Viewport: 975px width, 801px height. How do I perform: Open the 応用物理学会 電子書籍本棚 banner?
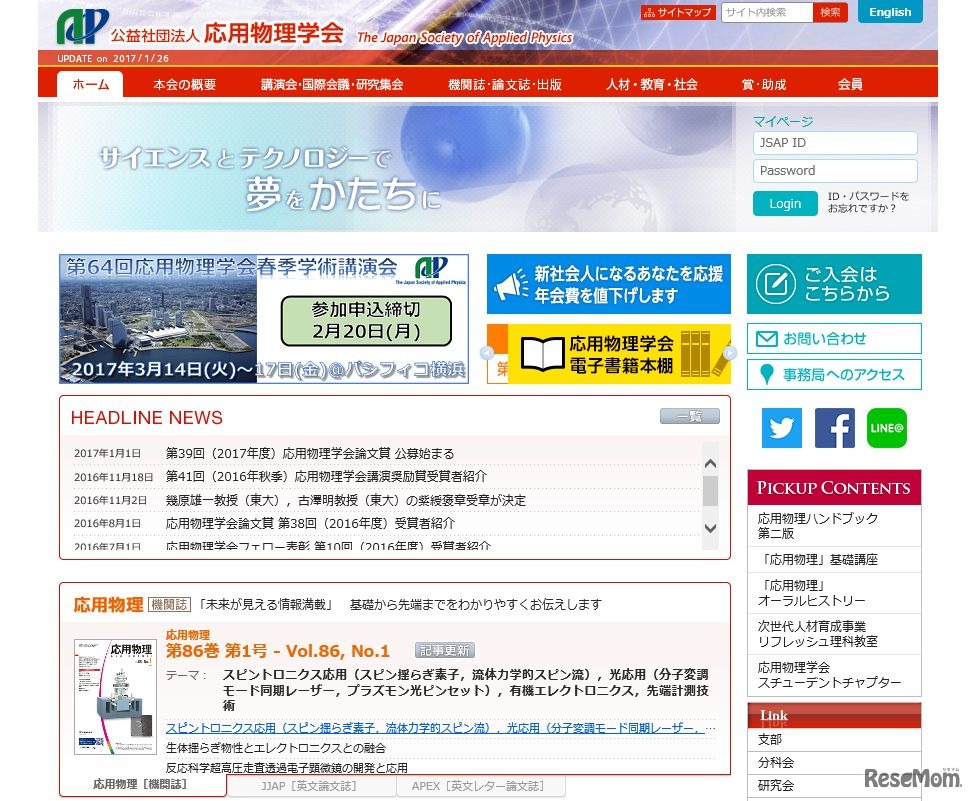click(619, 354)
